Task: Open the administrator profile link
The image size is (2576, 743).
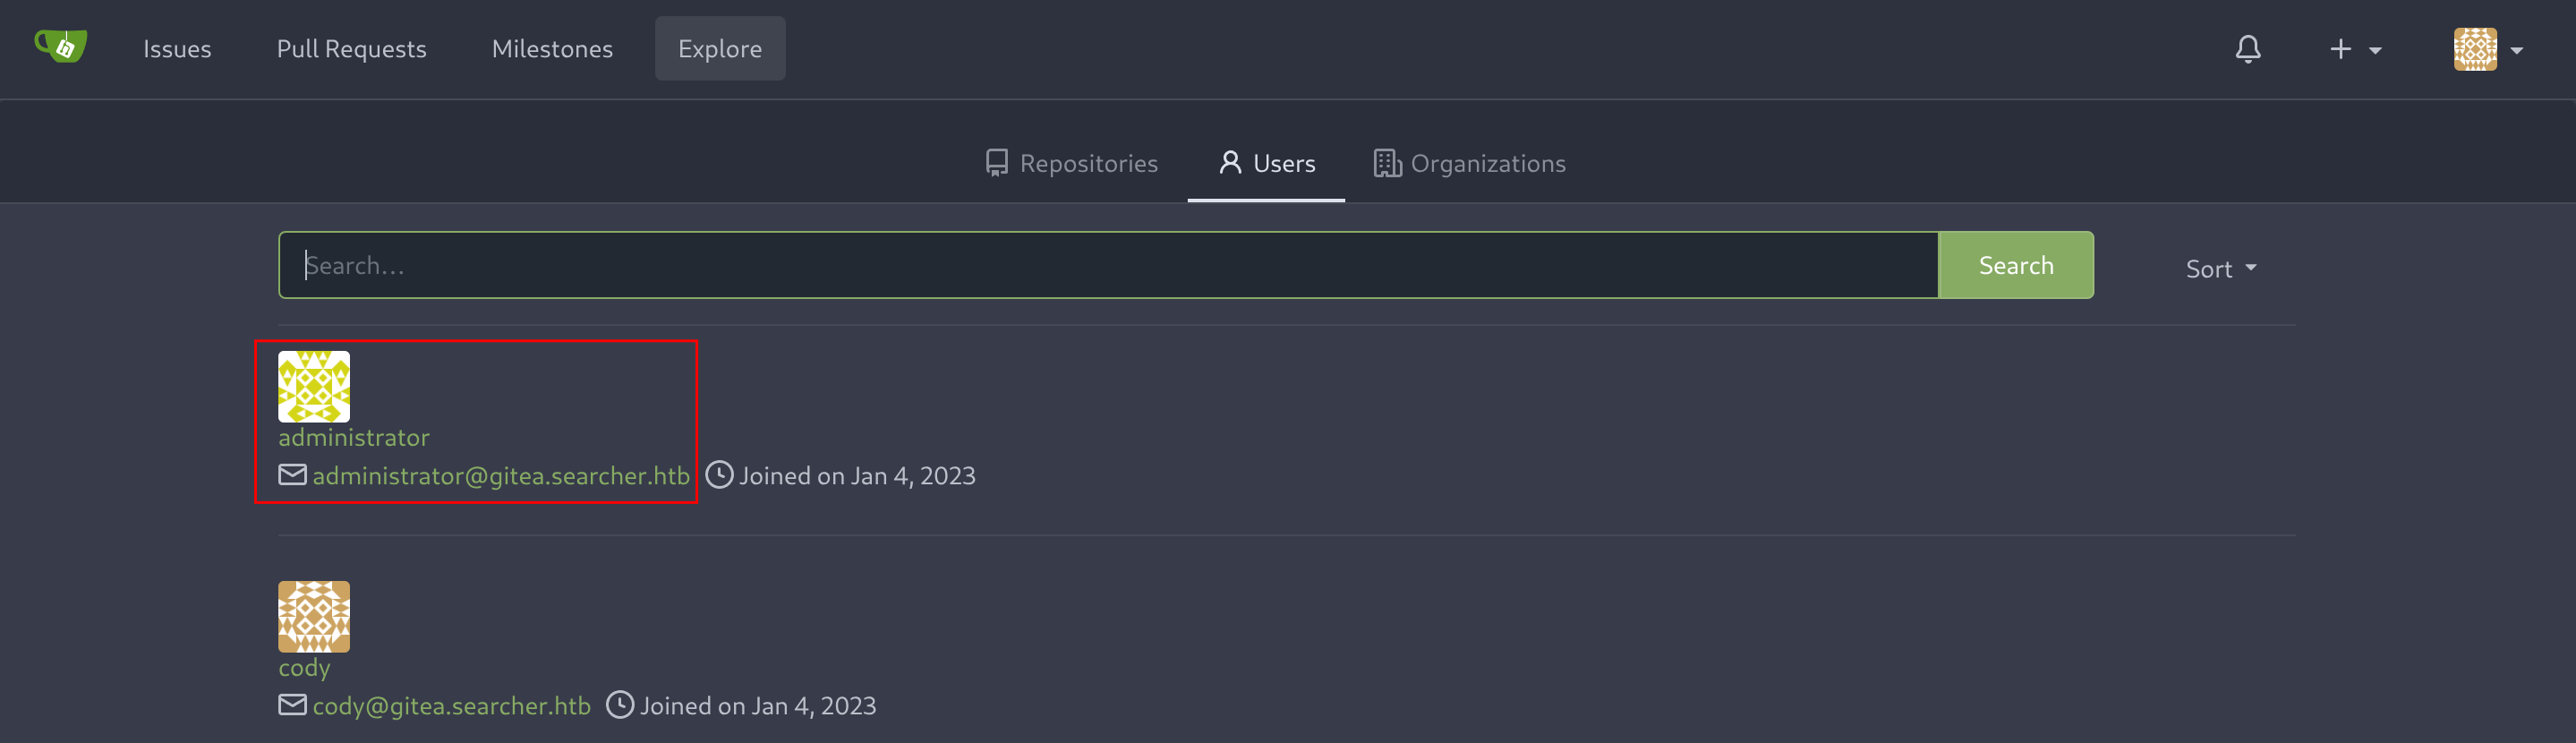Action: tap(354, 438)
